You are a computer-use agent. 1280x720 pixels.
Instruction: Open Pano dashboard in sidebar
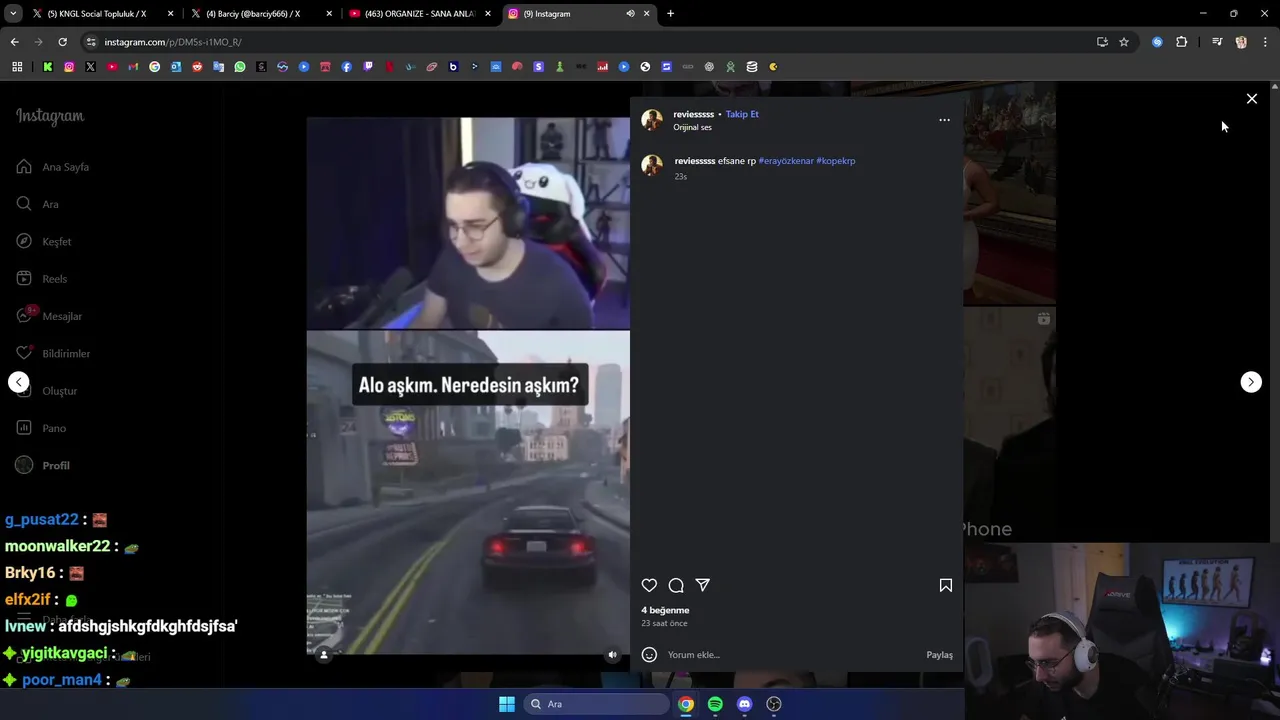point(42,428)
